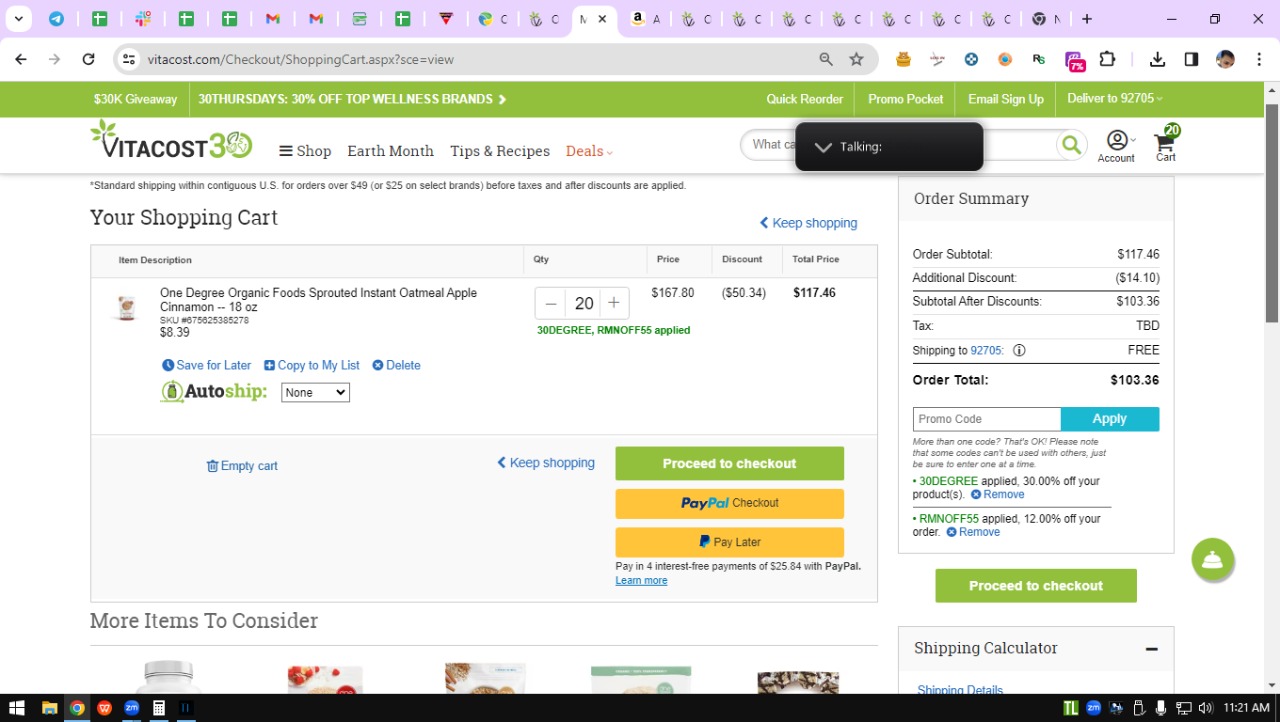Click the honey pot bear extension icon
The width and height of the screenshot is (1280, 722).
click(x=904, y=59)
